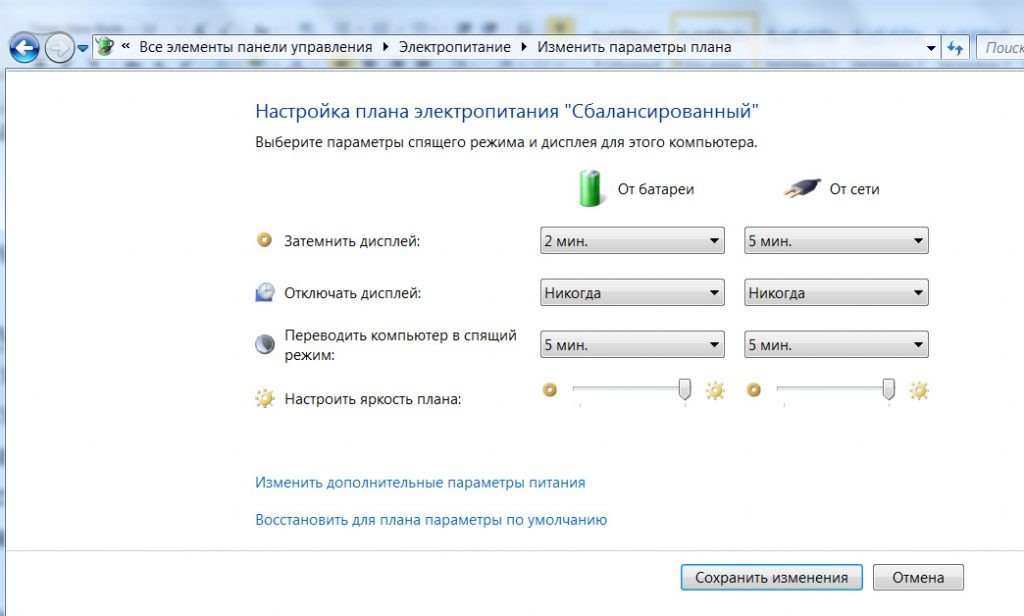
Task: Click the Back navigation arrow button
Action: point(24,47)
